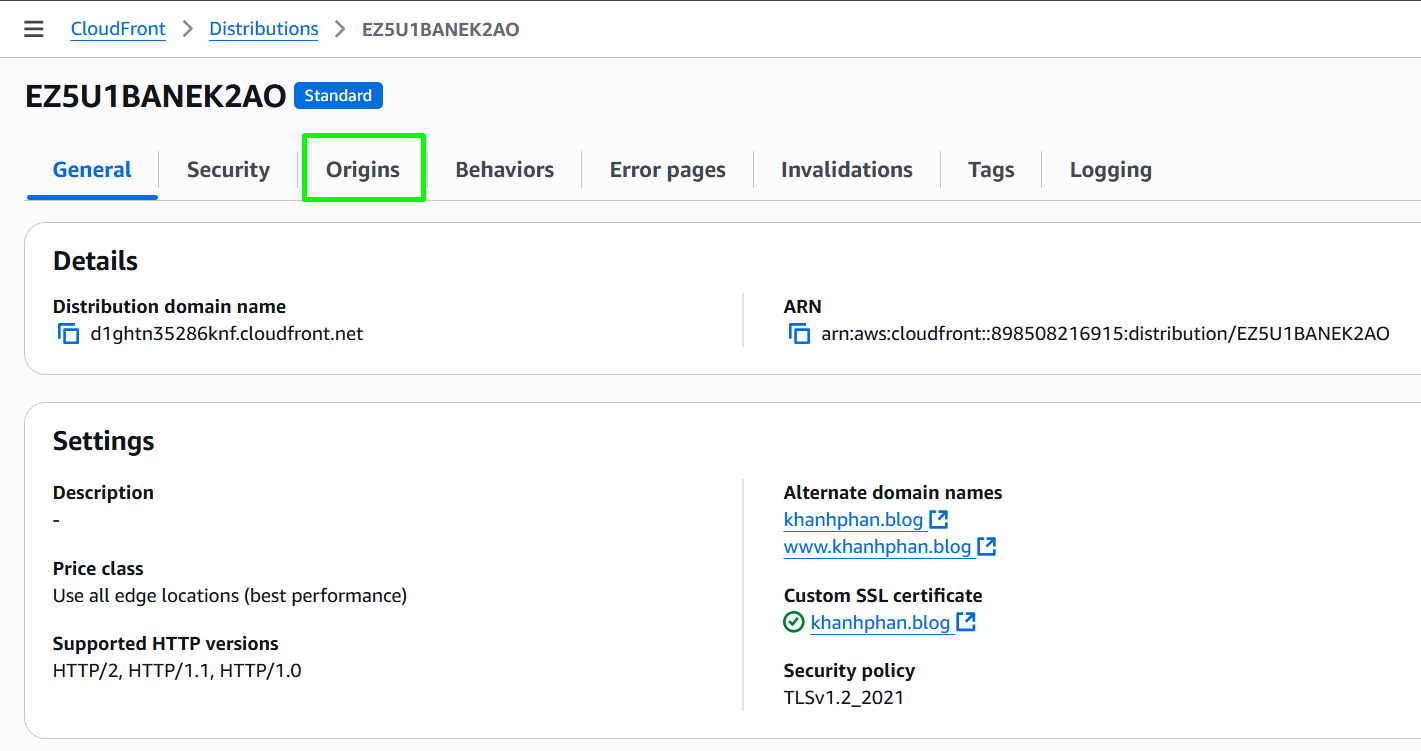Open the hamburger navigation menu
1421x751 pixels.
click(34, 29)
